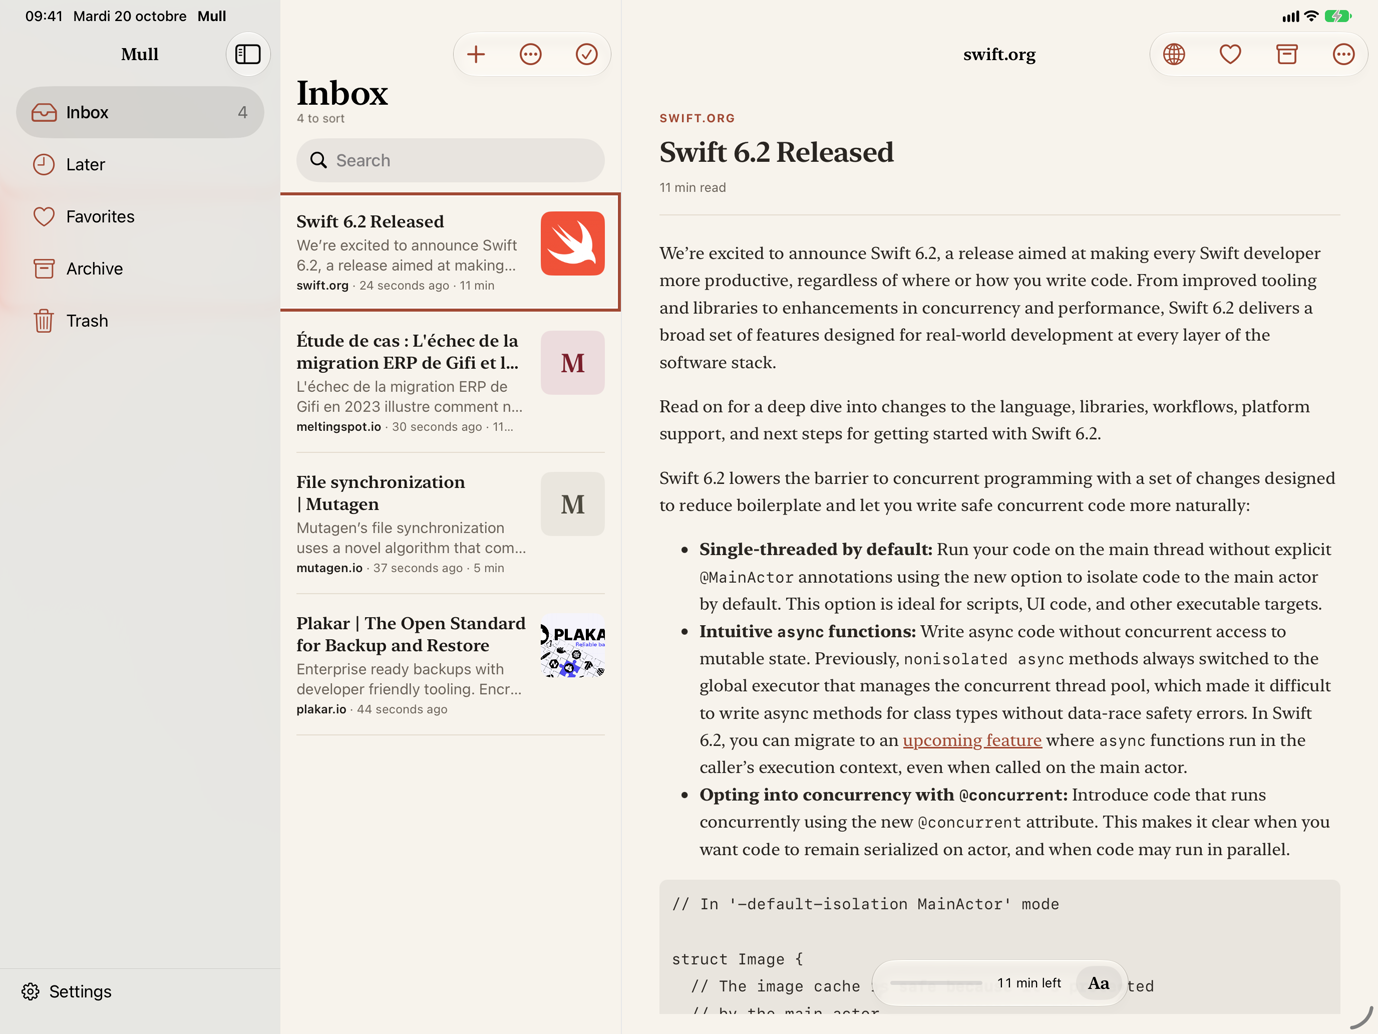1378x1034 pixels.
Task: Tap the Wi-Fi status icon
Action: pyautogui.click(x=1311, y=16)
